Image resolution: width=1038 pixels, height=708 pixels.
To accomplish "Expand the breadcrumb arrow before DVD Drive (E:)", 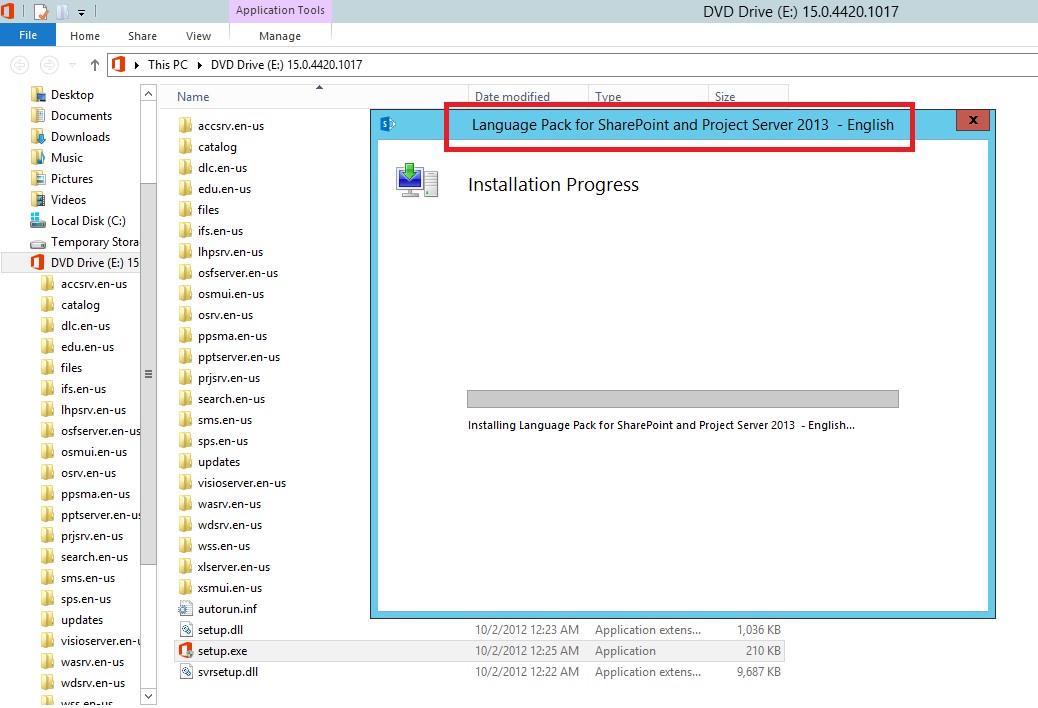I will point(199,65).
